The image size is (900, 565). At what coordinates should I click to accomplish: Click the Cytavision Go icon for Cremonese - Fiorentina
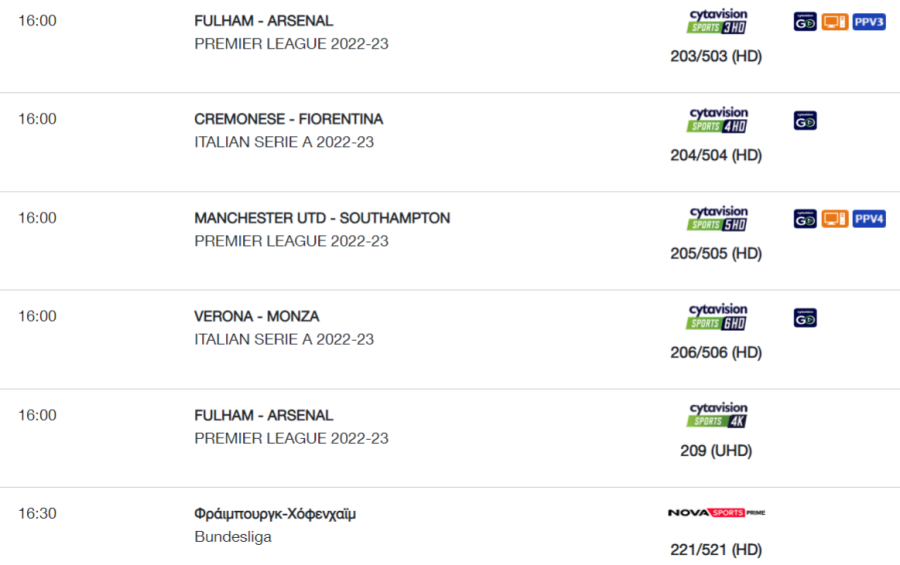point(805,121)
